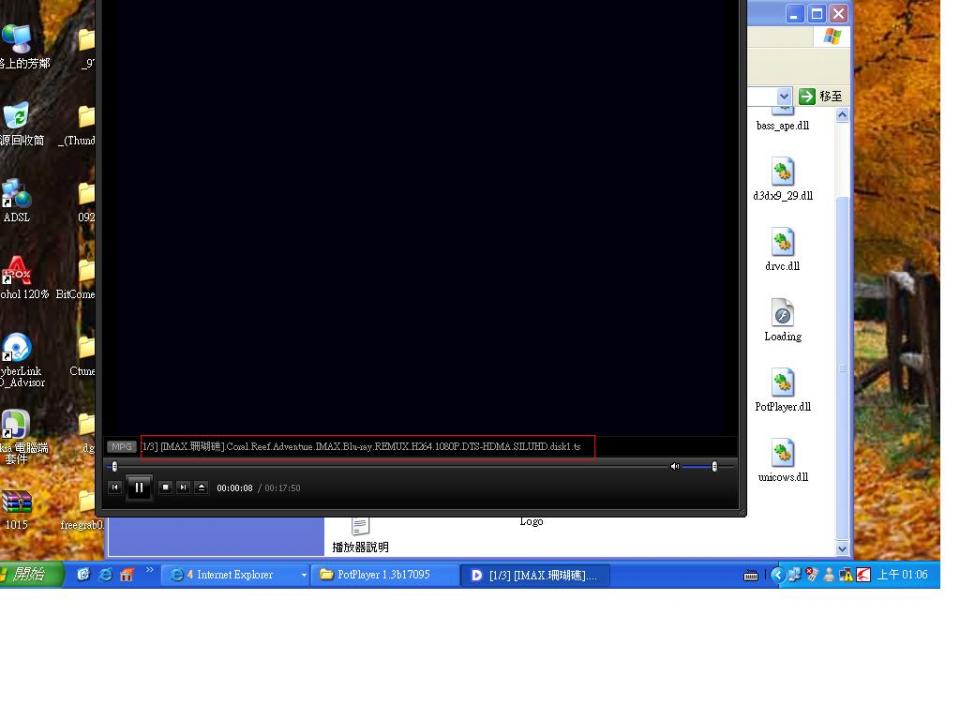
Task: Select the drvc.dll file
Action: point(782,250)
